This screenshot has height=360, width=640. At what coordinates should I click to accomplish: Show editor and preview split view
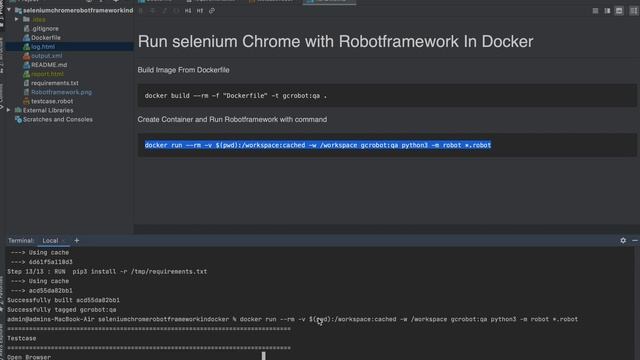(607, 11)
